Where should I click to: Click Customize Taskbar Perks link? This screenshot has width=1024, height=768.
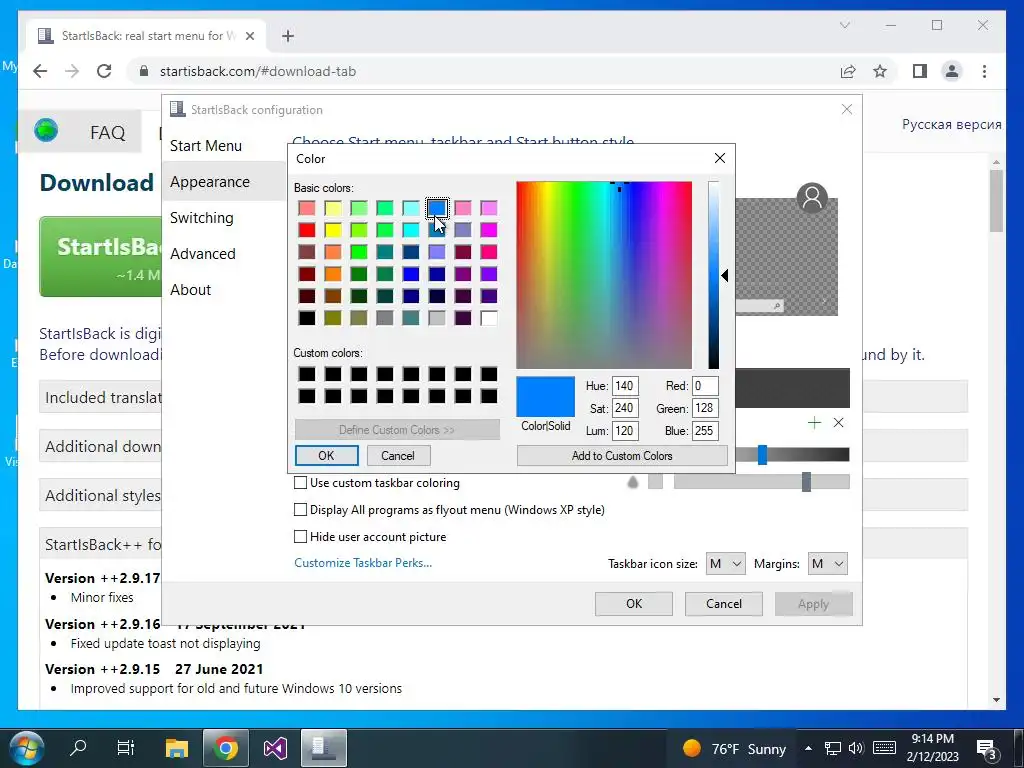coord(363,562)
